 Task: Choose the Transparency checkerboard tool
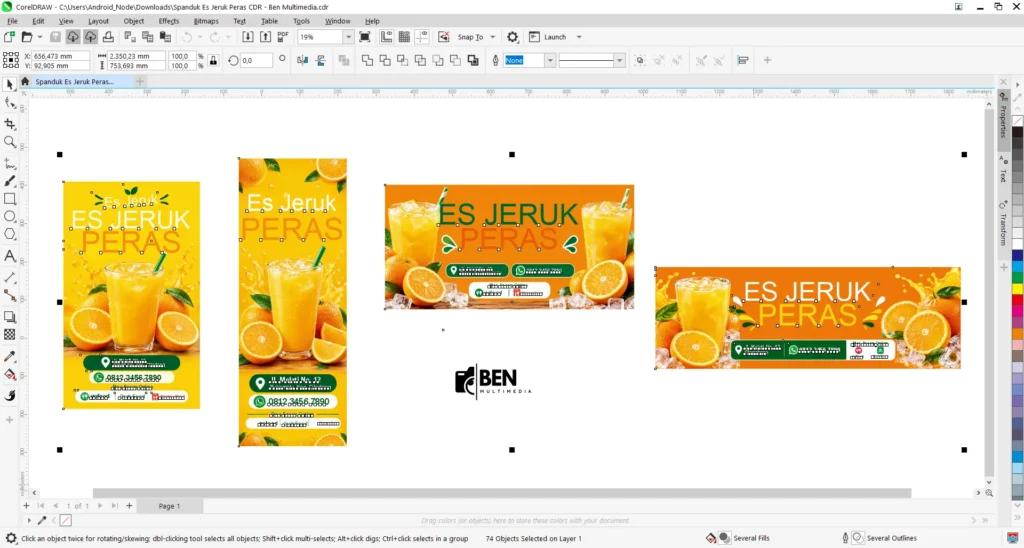coord(10,334)
